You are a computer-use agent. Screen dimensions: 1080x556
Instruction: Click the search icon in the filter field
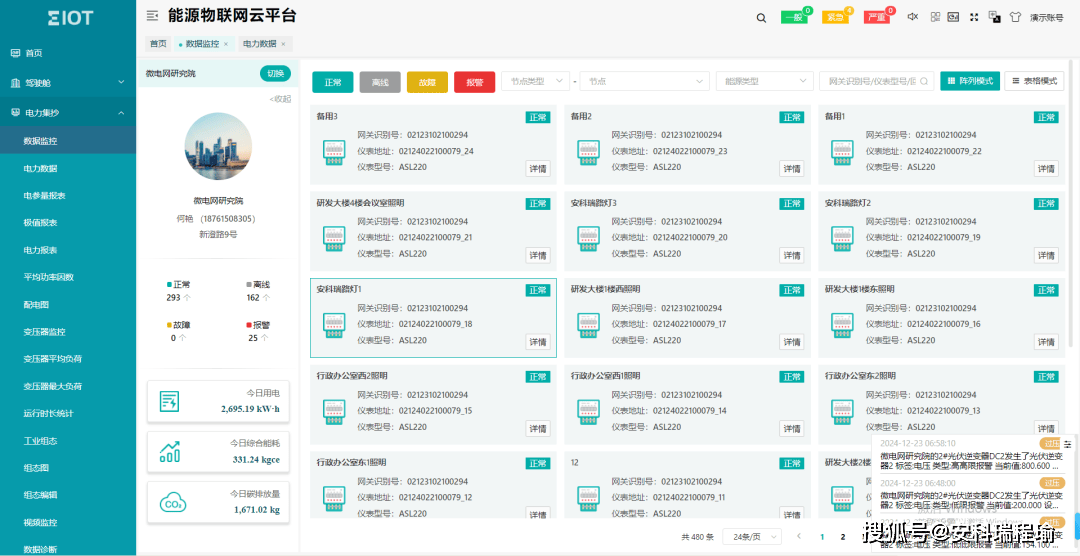[x=925, y=81]
